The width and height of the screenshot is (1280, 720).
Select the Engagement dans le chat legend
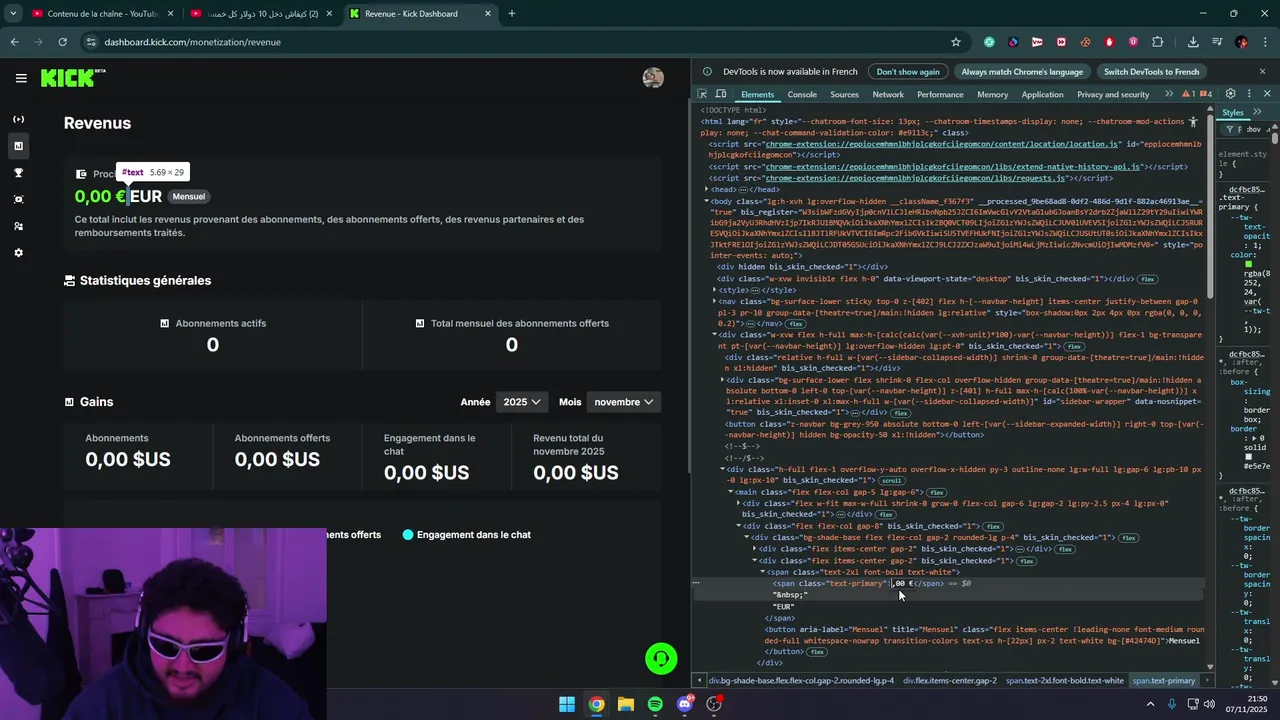(x=466, y=535)
